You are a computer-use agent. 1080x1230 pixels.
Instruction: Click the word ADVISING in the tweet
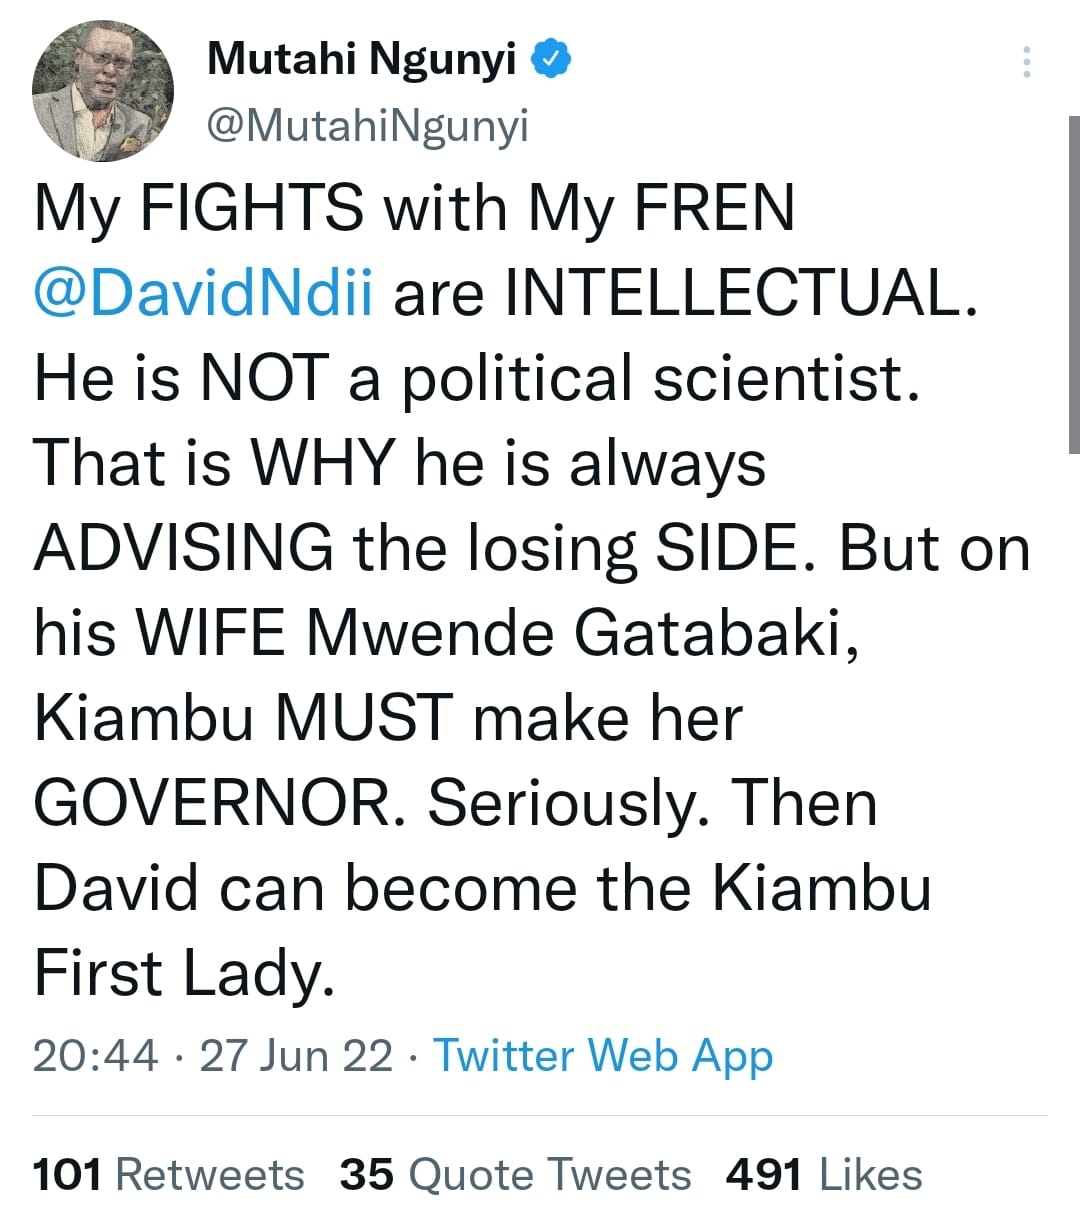click(184, 548)
